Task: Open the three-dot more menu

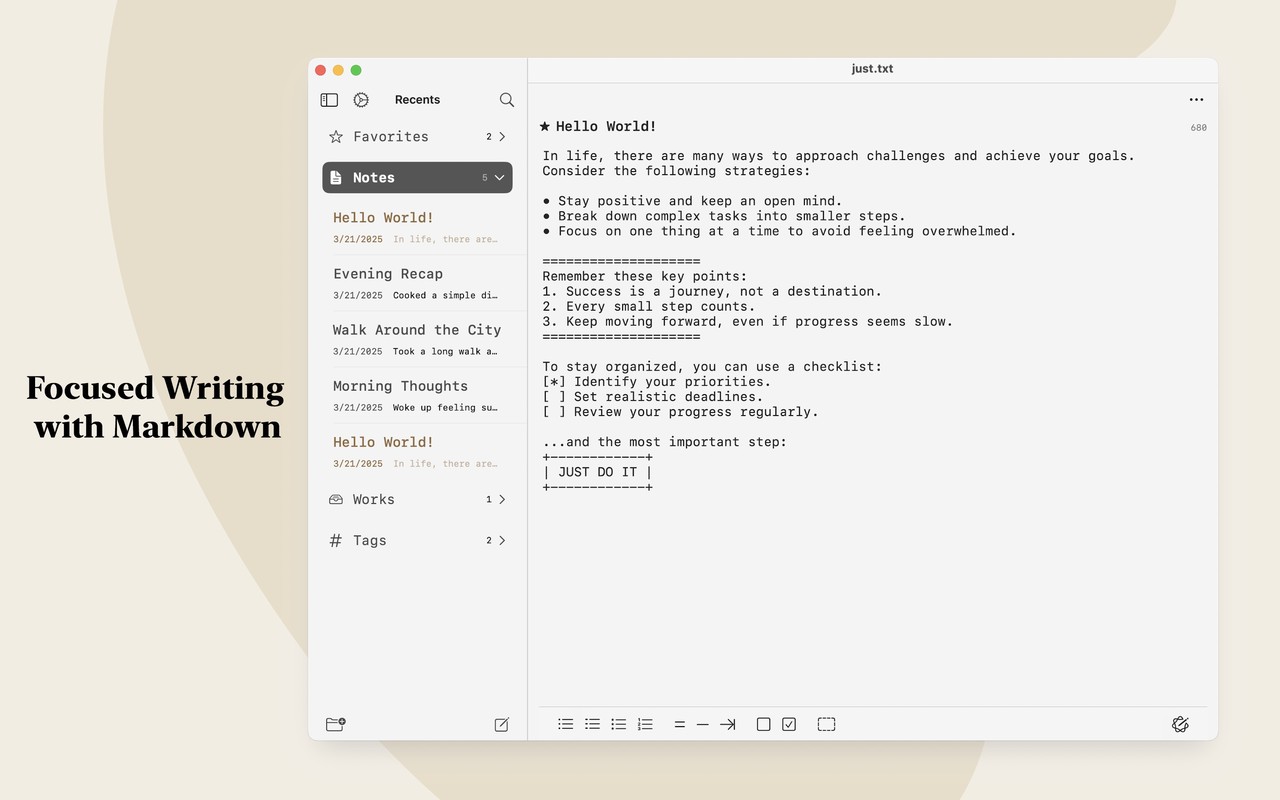Action: [1196, 100]
